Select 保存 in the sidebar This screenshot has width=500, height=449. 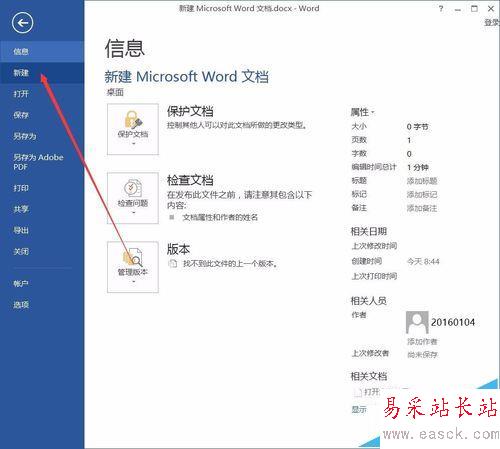point(42,115)
